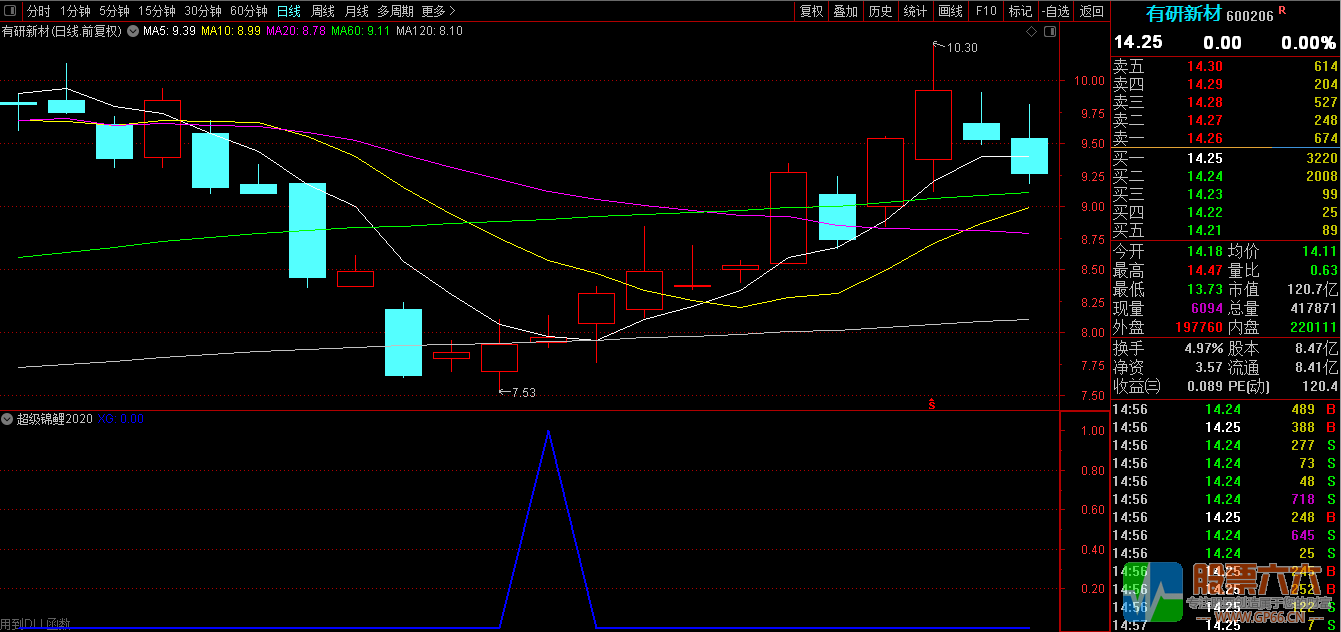
Task: Toggle 复权 price adjustment
Action: pos(810,11)
